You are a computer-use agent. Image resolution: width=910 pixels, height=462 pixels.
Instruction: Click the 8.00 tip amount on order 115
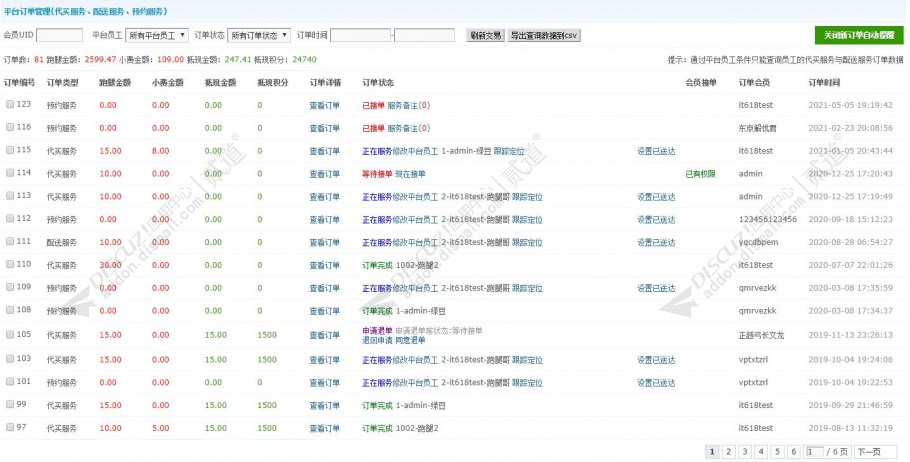point(161,151)
